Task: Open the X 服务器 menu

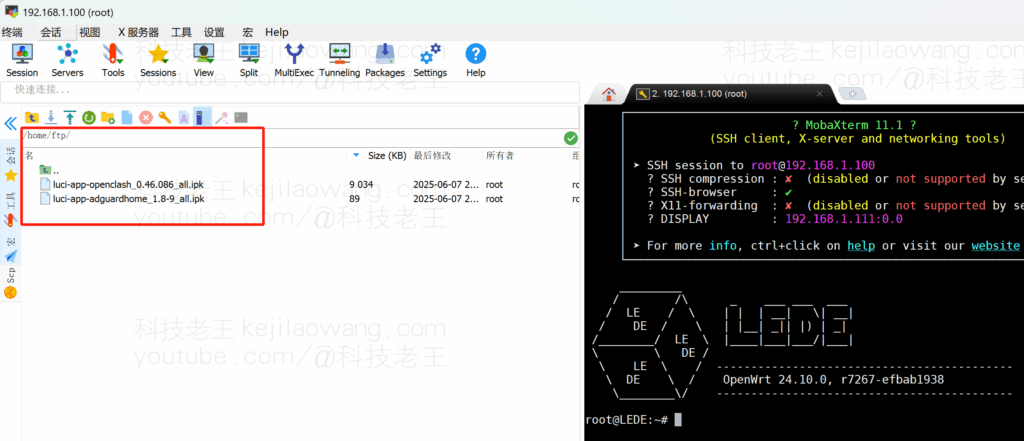Action: click(138, 32)
